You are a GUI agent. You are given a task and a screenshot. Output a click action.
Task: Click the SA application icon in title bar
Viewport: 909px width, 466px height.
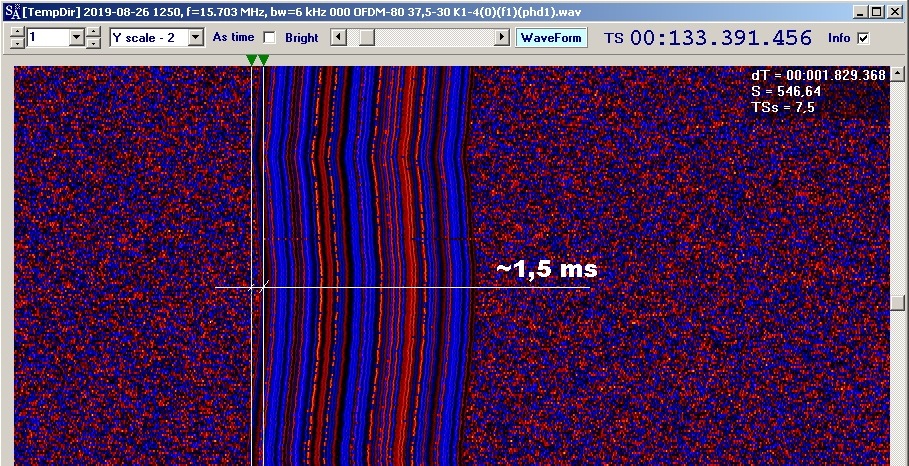[12, 11]
